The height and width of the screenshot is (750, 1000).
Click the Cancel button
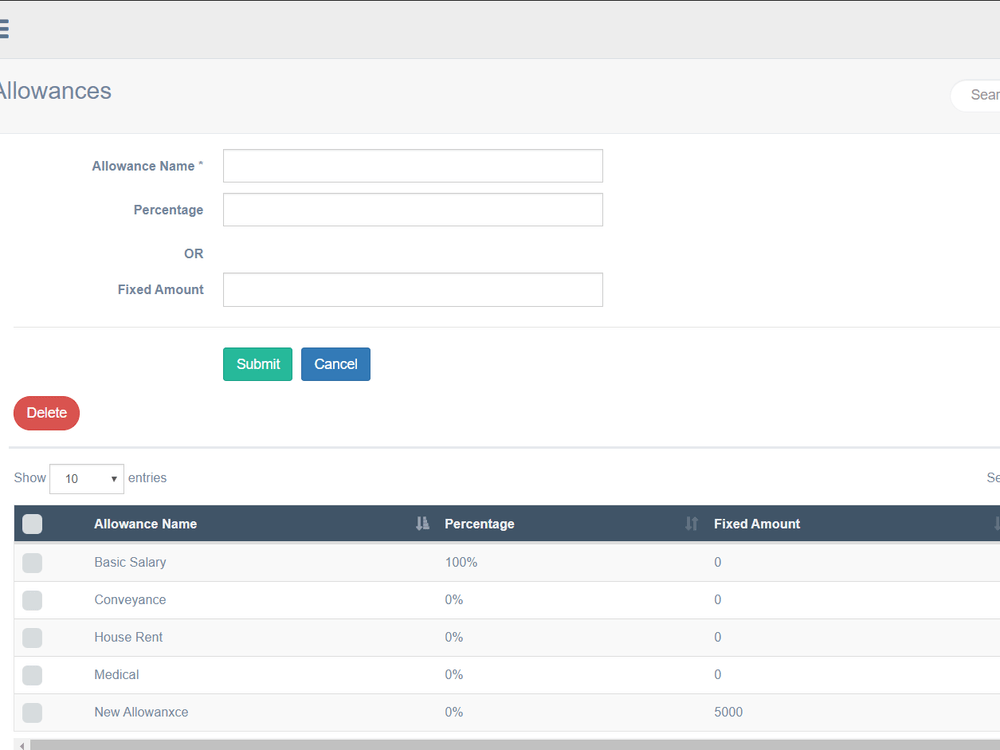tap(335, 364)
